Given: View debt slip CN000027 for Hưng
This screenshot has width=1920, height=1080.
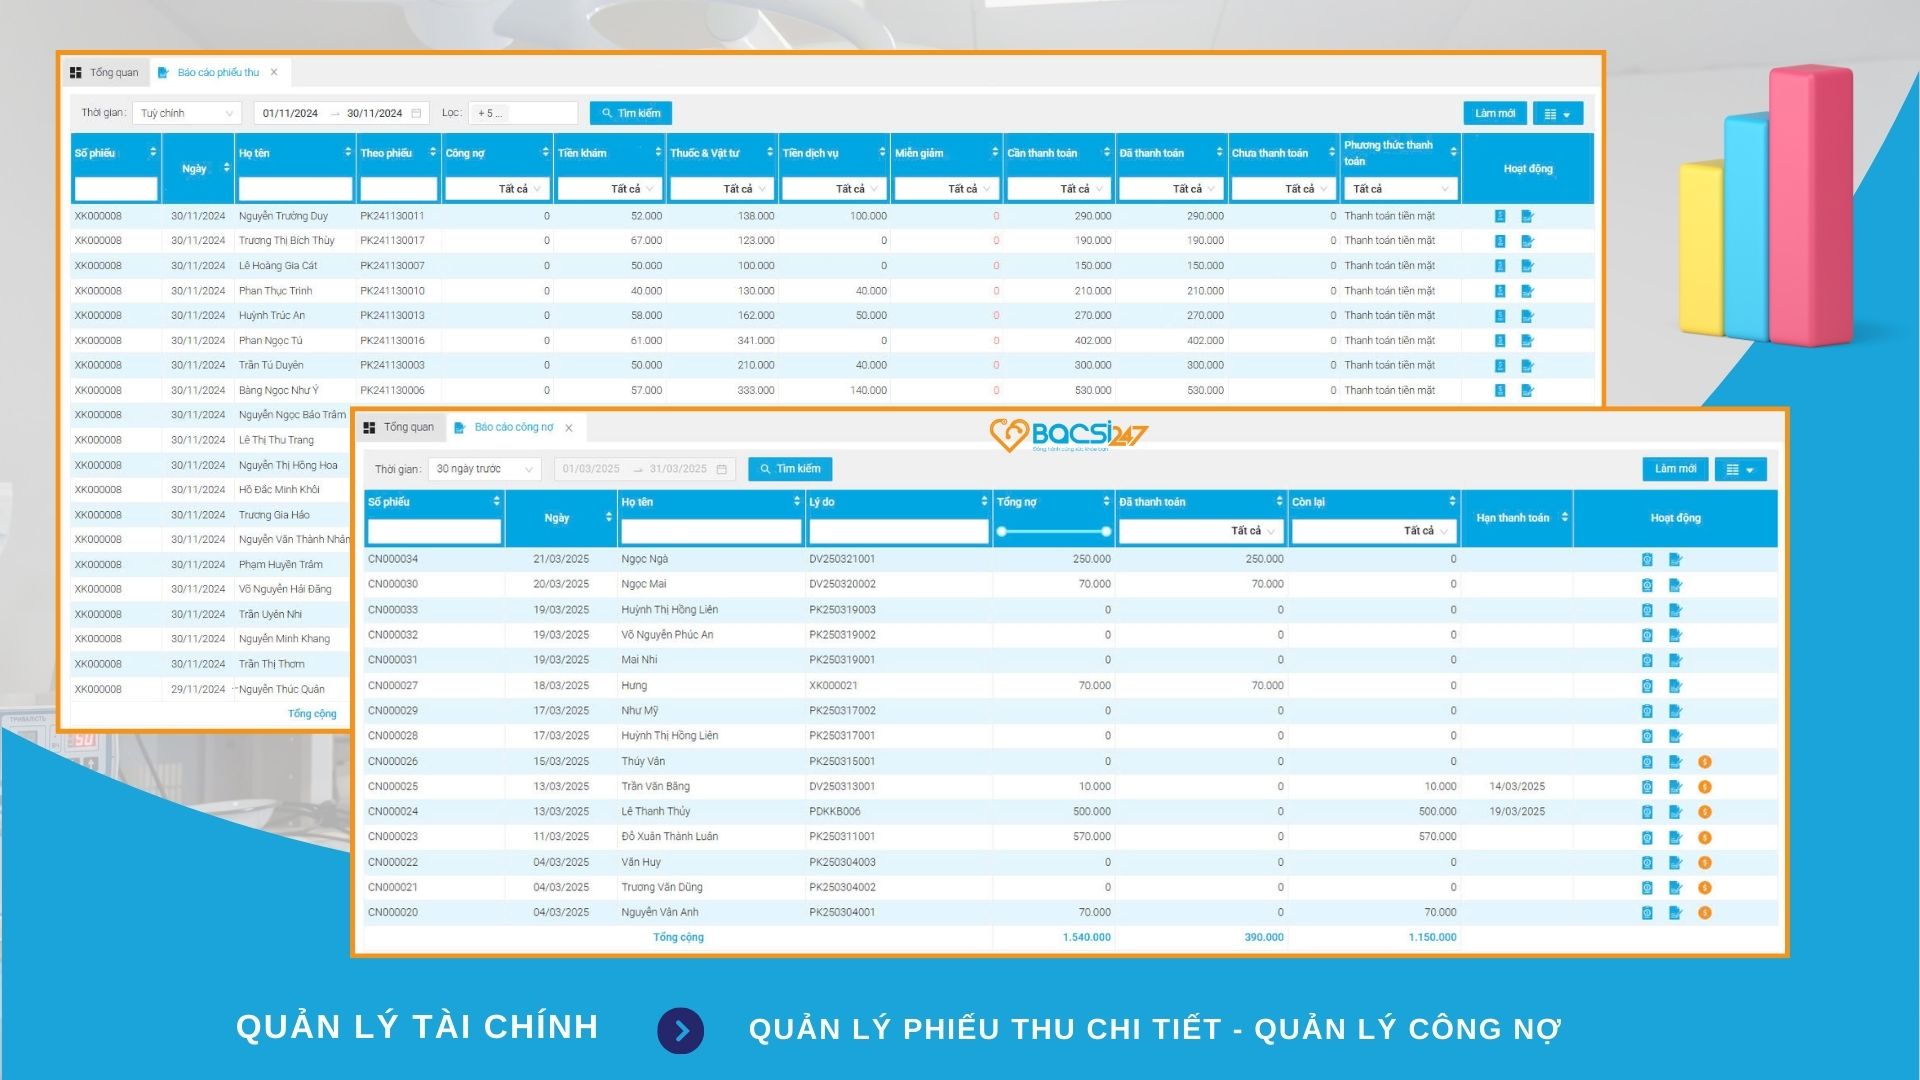Looking at the screenshot, I should tap(1647, 686).
